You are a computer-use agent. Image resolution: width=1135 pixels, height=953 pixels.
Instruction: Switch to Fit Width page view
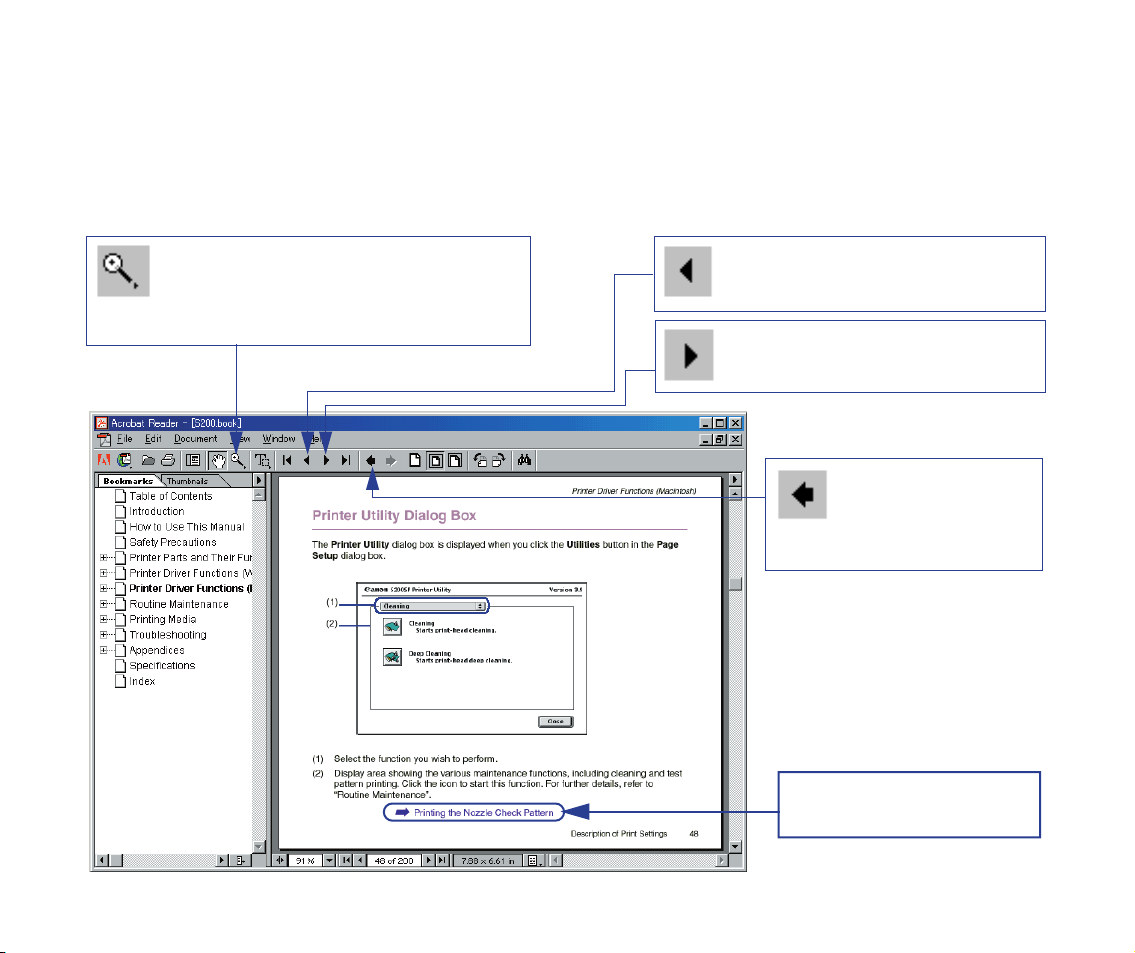(455, 461)
